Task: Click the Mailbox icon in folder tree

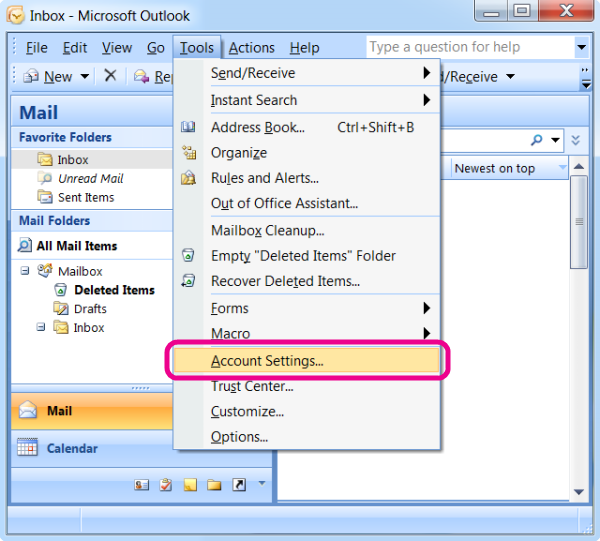Action: pyautogui.click(x=45, y=270)
